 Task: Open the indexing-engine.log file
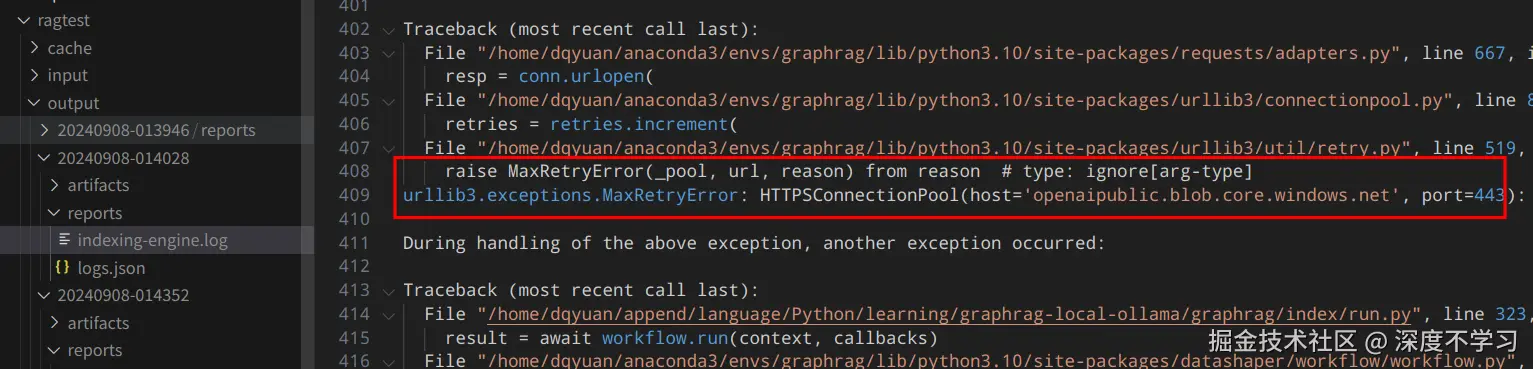click(x=153, y=240)
